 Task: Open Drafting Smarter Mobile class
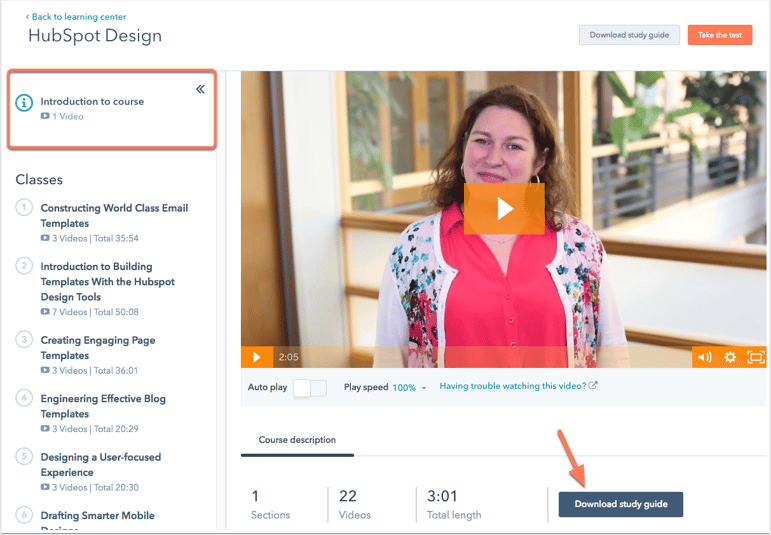pyautogui.click(x=97, y=521)
